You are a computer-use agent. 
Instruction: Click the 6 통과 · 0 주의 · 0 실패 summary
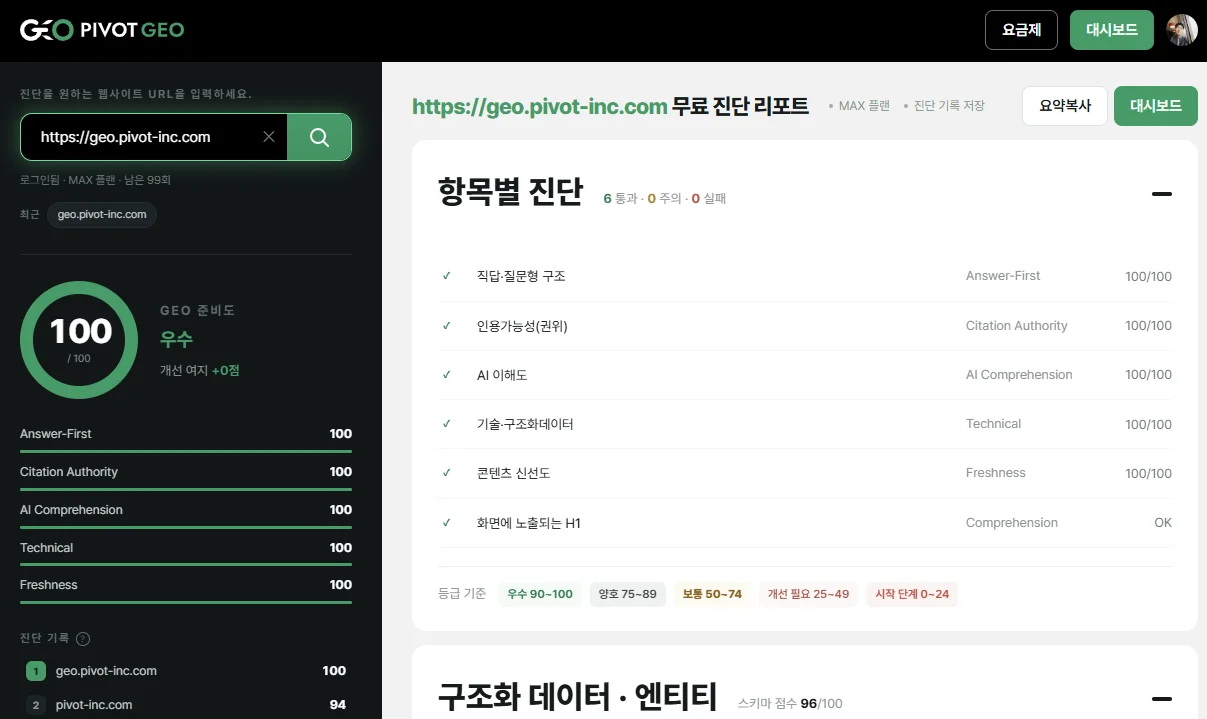click(665, 199)
